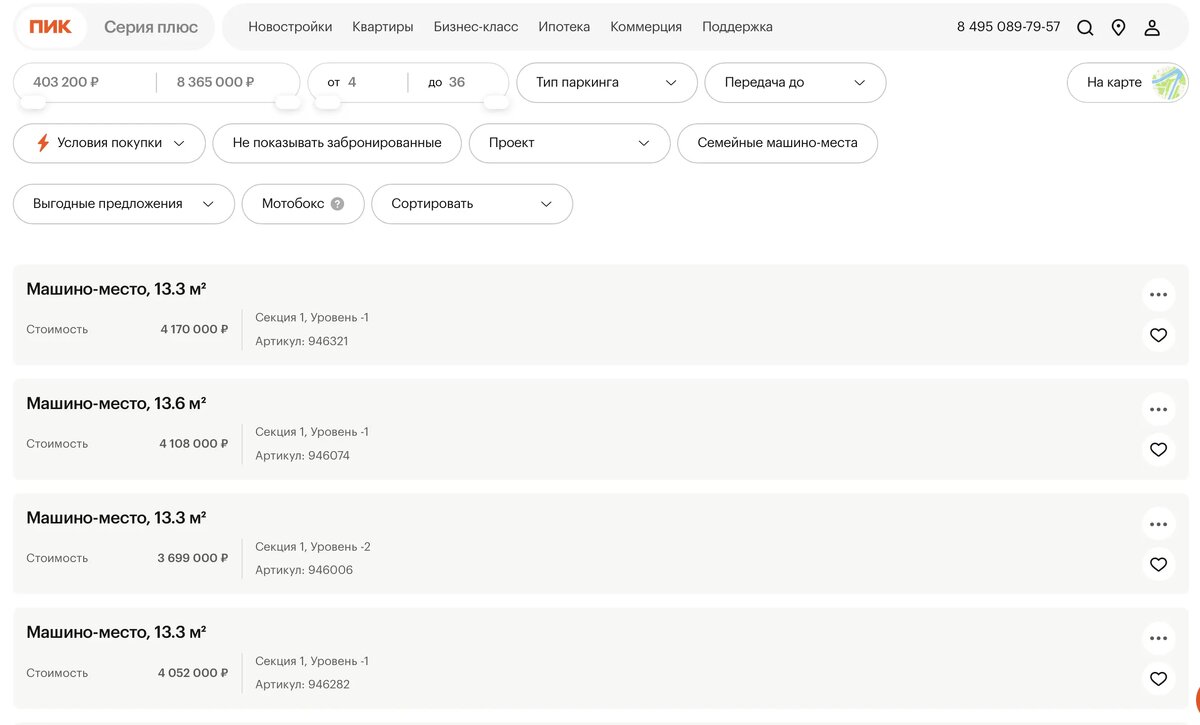Go to the Квартиры section

coord(383,27)
